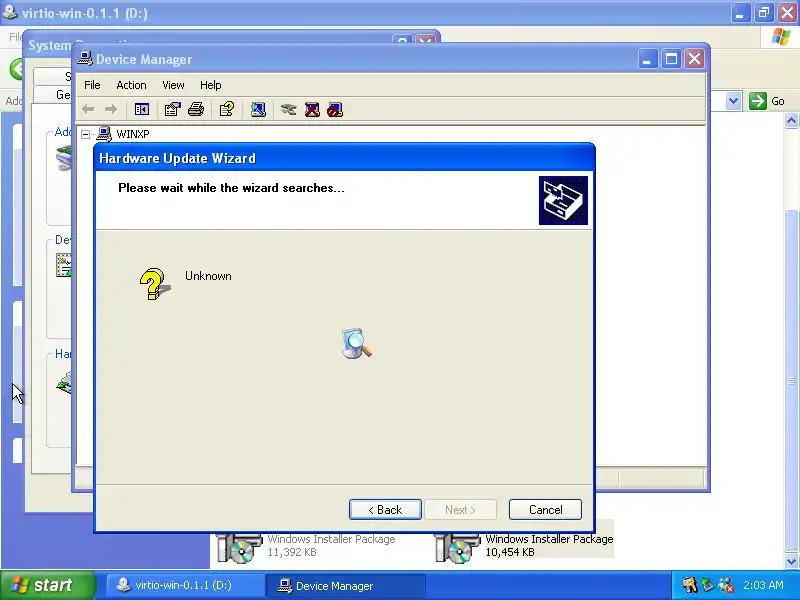Maximize the Device Manager window
Image resolution: width=800 pixels, height=600 pixels.
671,59
